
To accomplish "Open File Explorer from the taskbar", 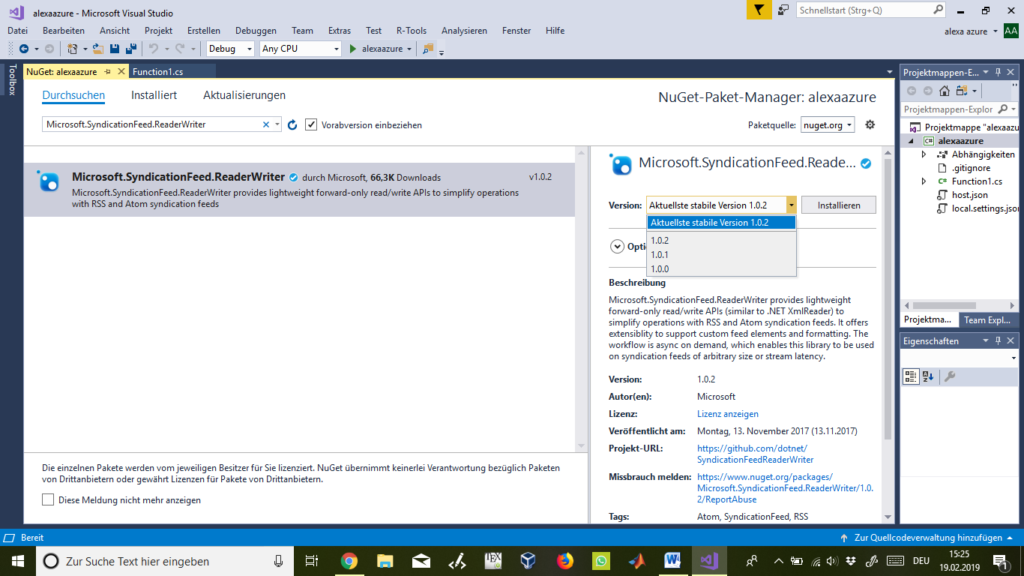I will coord(385,561).
